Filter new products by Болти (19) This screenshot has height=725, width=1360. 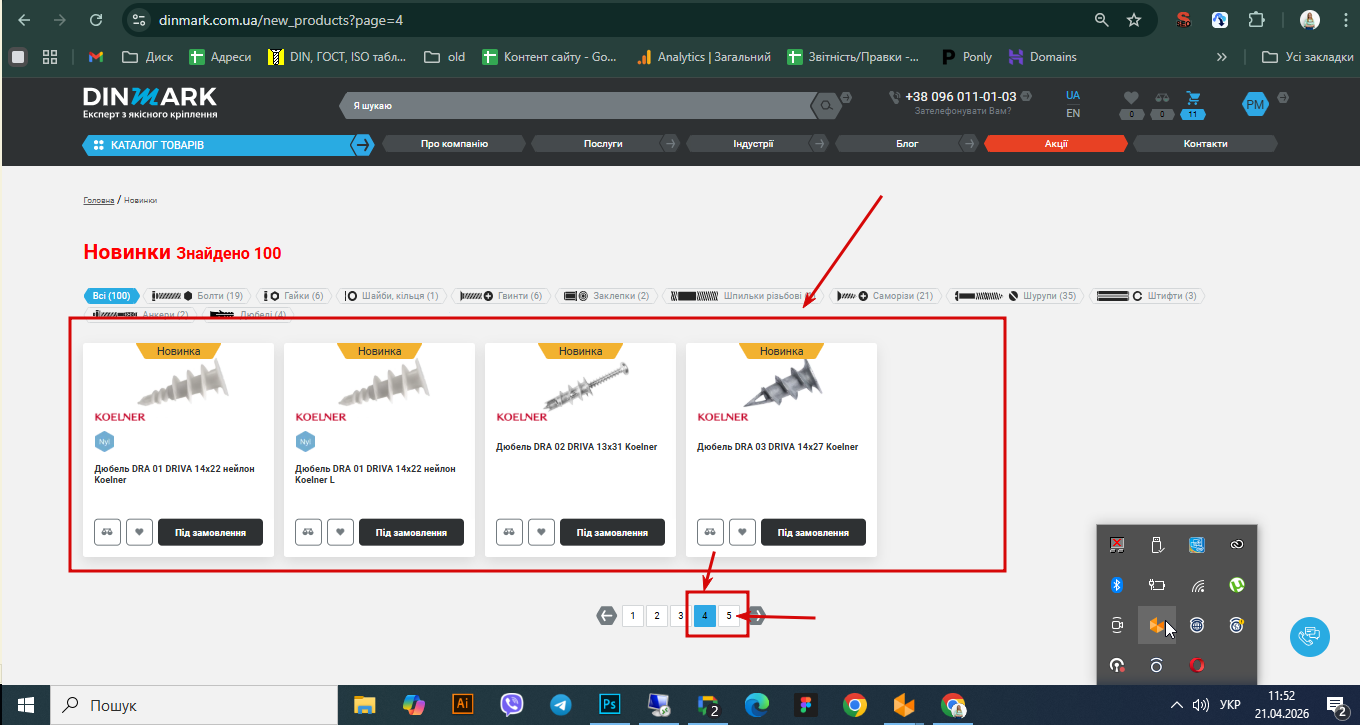coord(198,296)
